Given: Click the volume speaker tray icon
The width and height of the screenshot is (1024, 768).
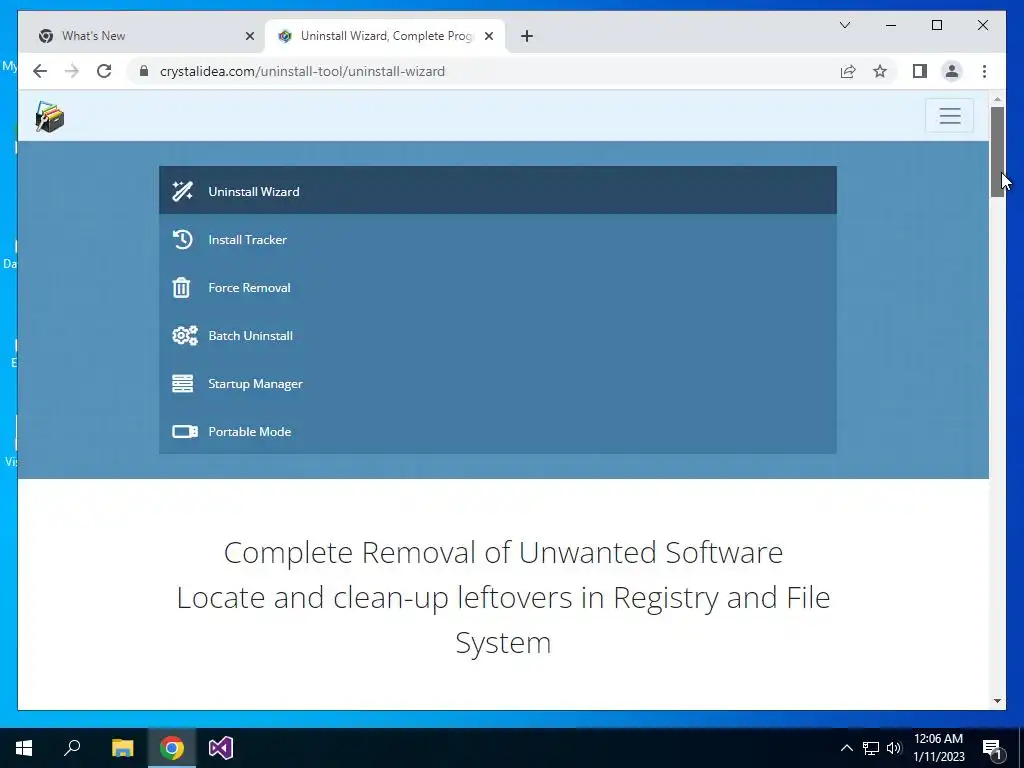Looking at the screenshot, I should tap(894, 748).
